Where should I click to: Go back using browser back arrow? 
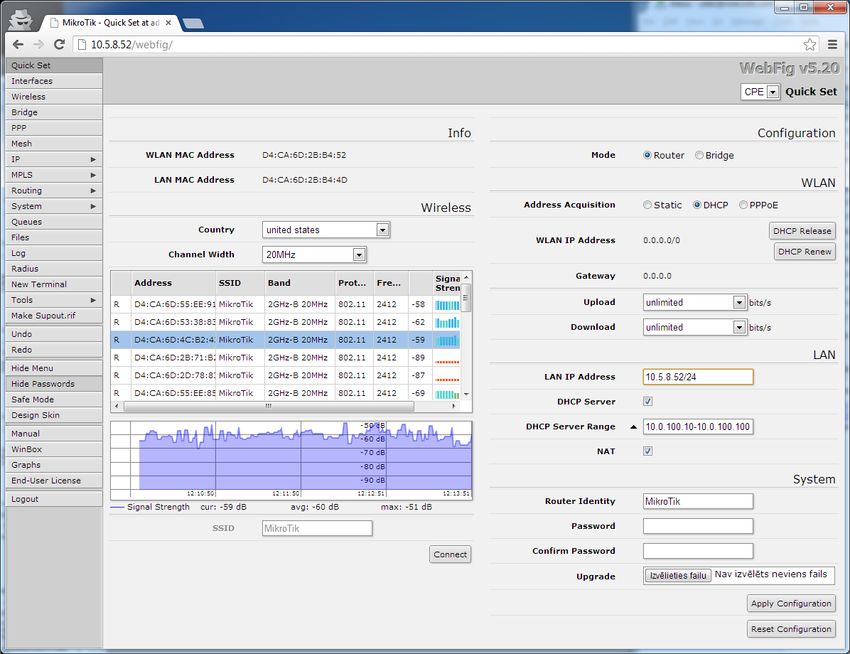18,44
